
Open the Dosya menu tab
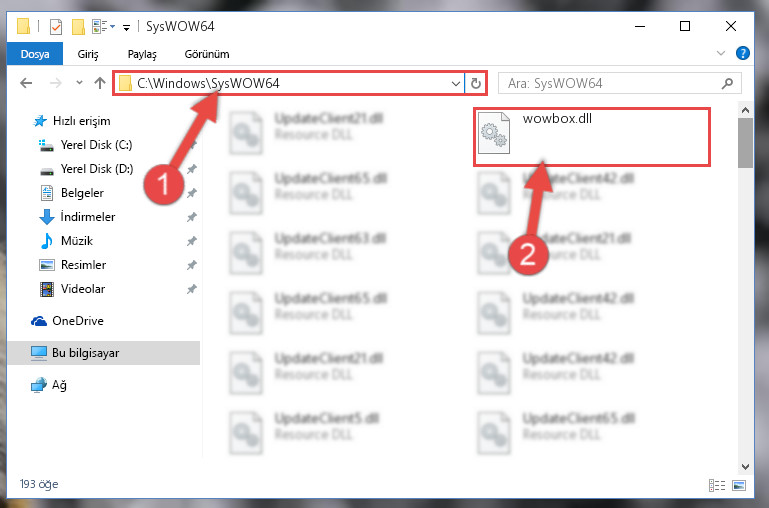(35, 54)
